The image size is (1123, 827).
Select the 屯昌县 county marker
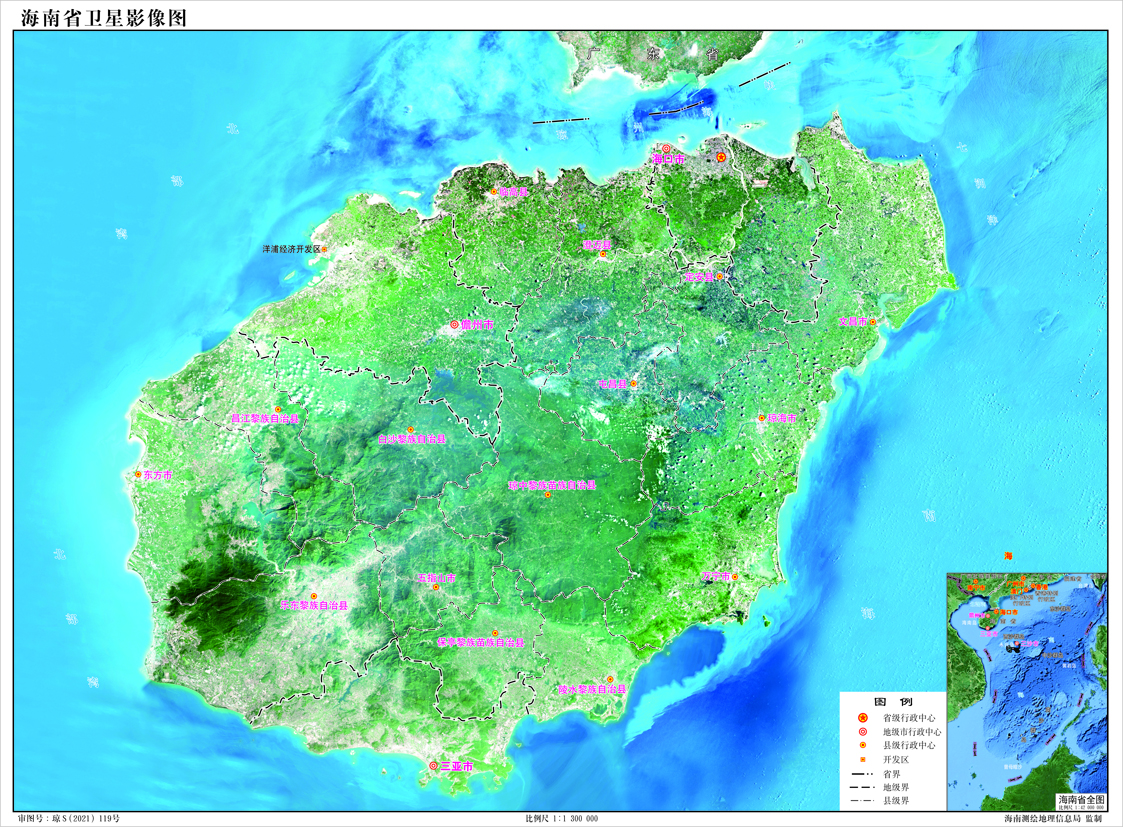pos(633,384)
